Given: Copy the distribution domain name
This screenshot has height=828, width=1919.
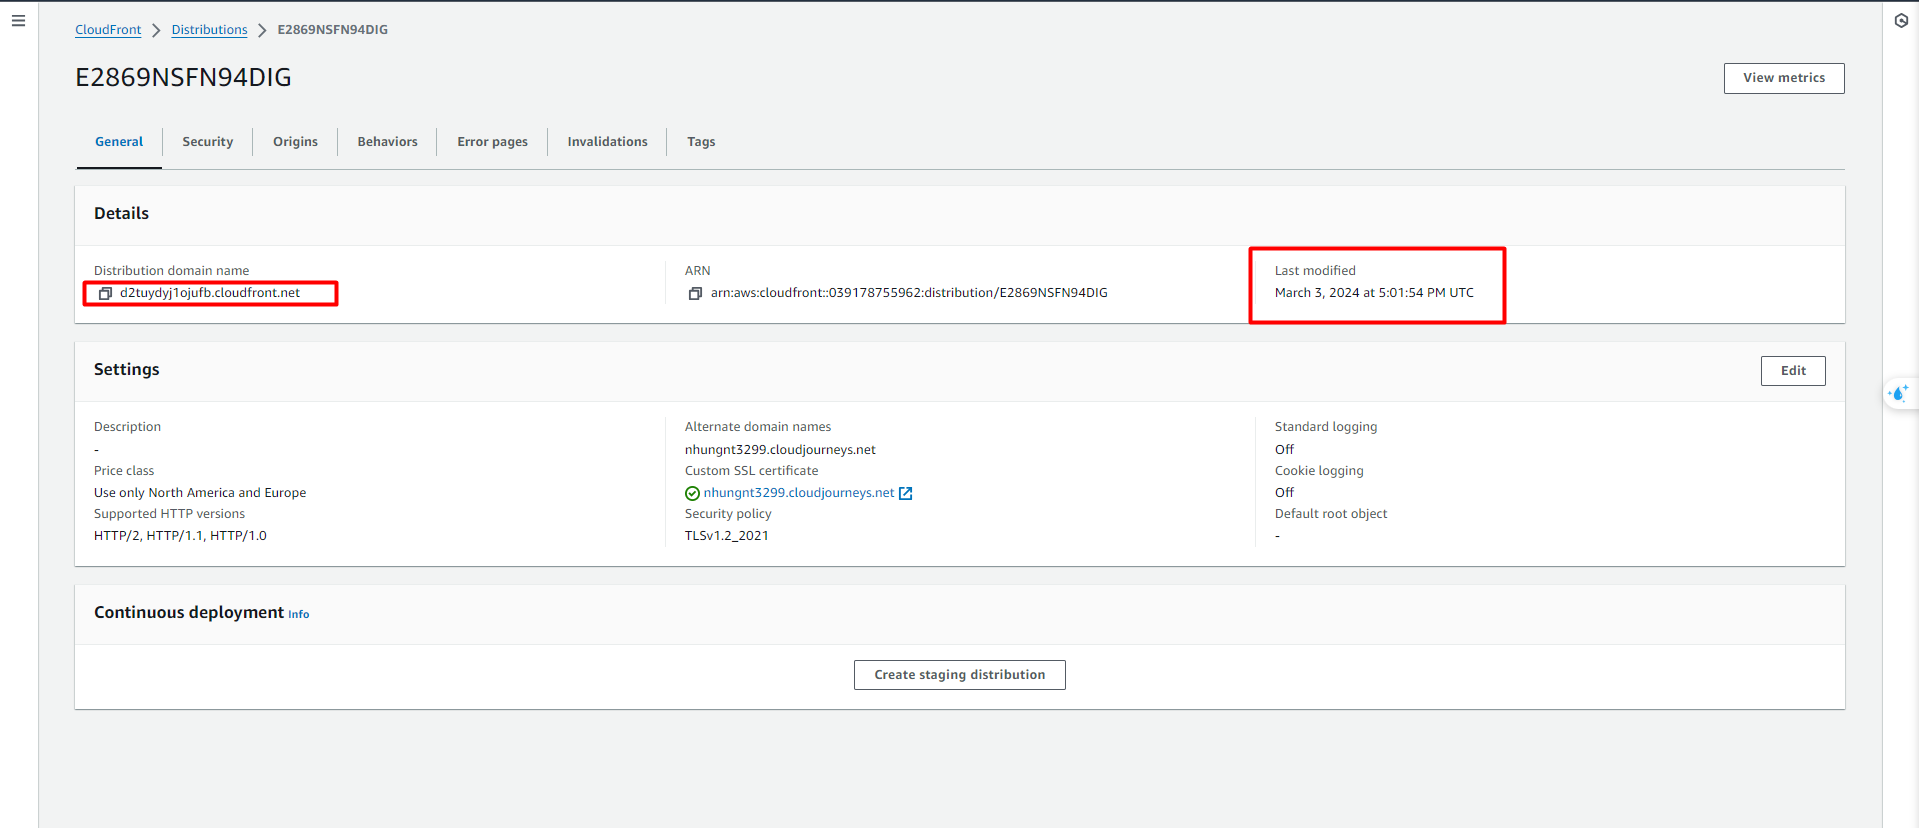Looking at the screenshot, I should pyautogui.click(x=105, y=293).
